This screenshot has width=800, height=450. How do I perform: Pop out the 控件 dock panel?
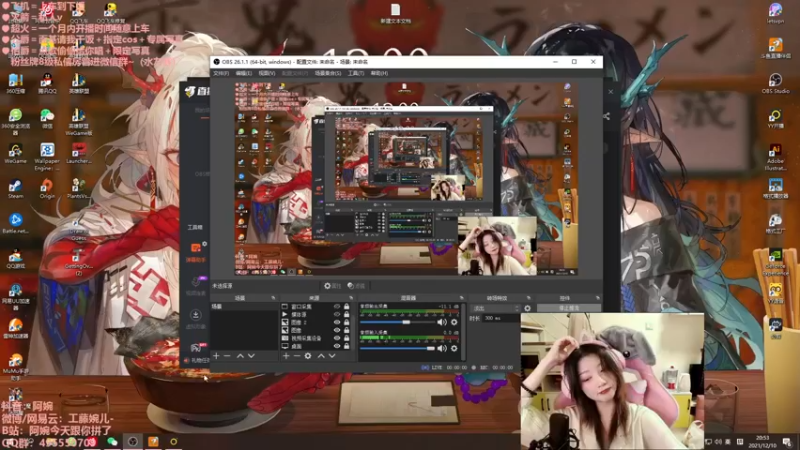click(597, 298)
